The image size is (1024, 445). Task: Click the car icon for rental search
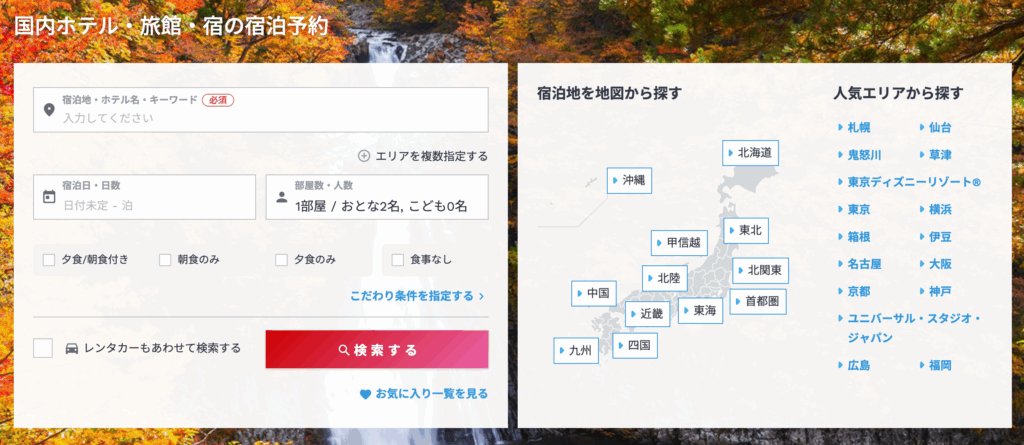72,349
